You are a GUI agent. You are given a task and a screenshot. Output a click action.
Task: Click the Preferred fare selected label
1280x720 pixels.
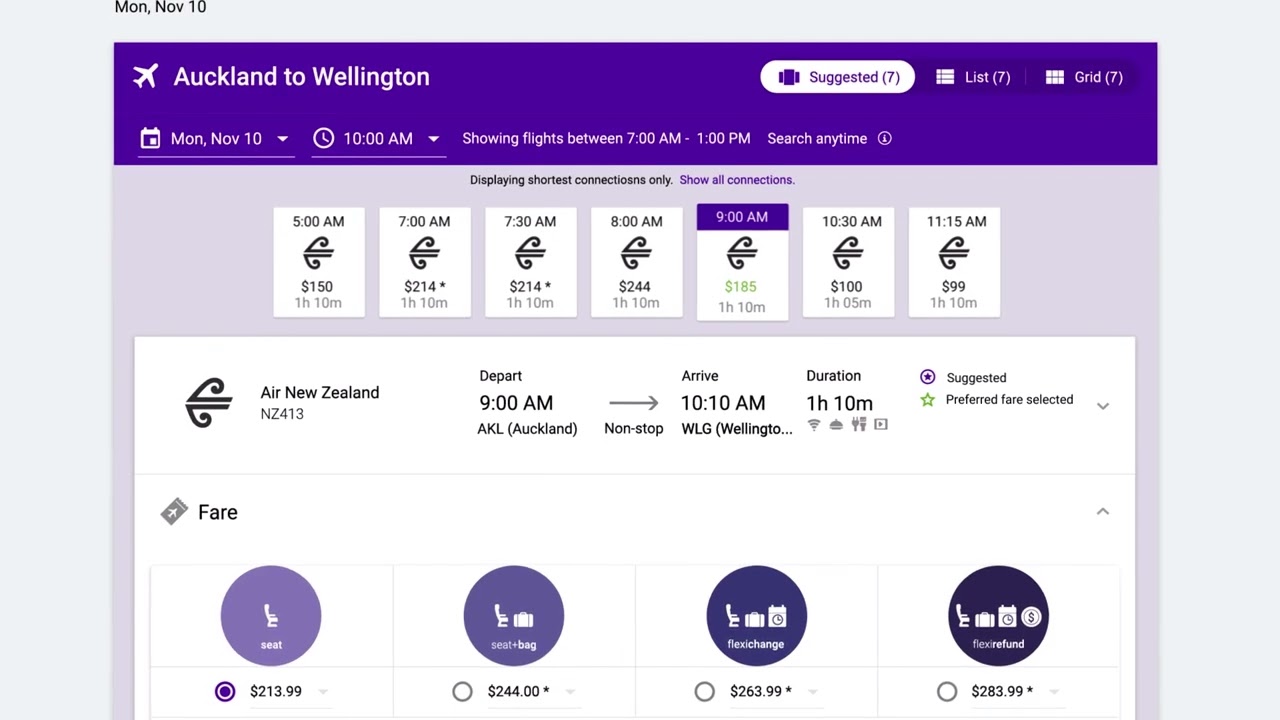[x=1009, y=400]
